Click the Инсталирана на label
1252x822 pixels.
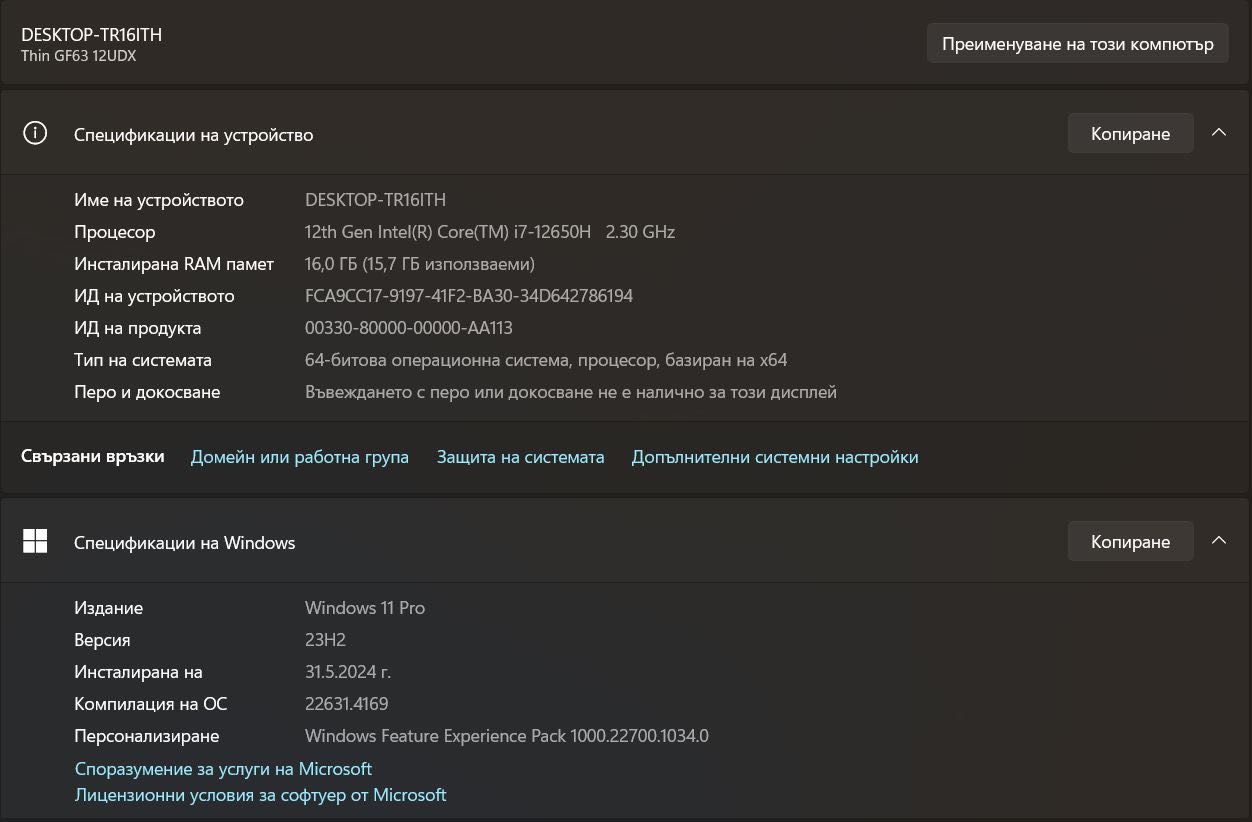pyautogui.click(x=138, y=672)
